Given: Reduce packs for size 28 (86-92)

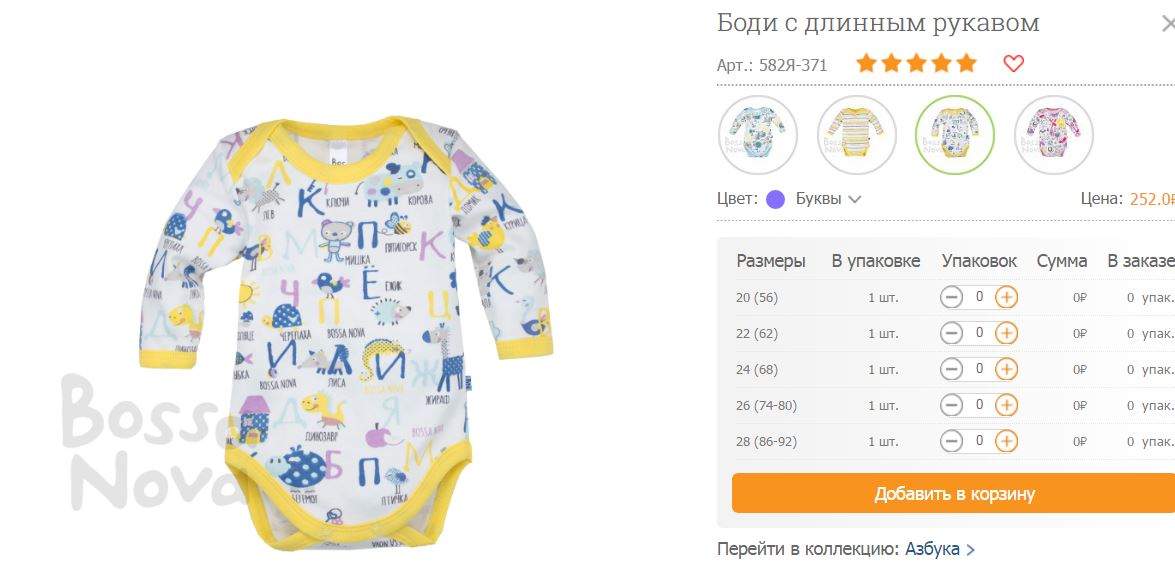Looking at the screenshot, I should [x=951, y=441].
